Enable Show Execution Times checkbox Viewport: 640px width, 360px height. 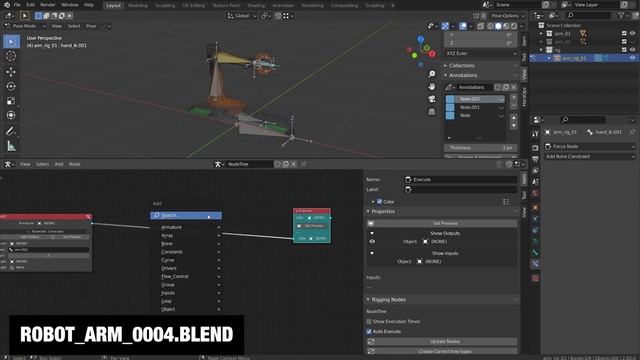[369, 322]
